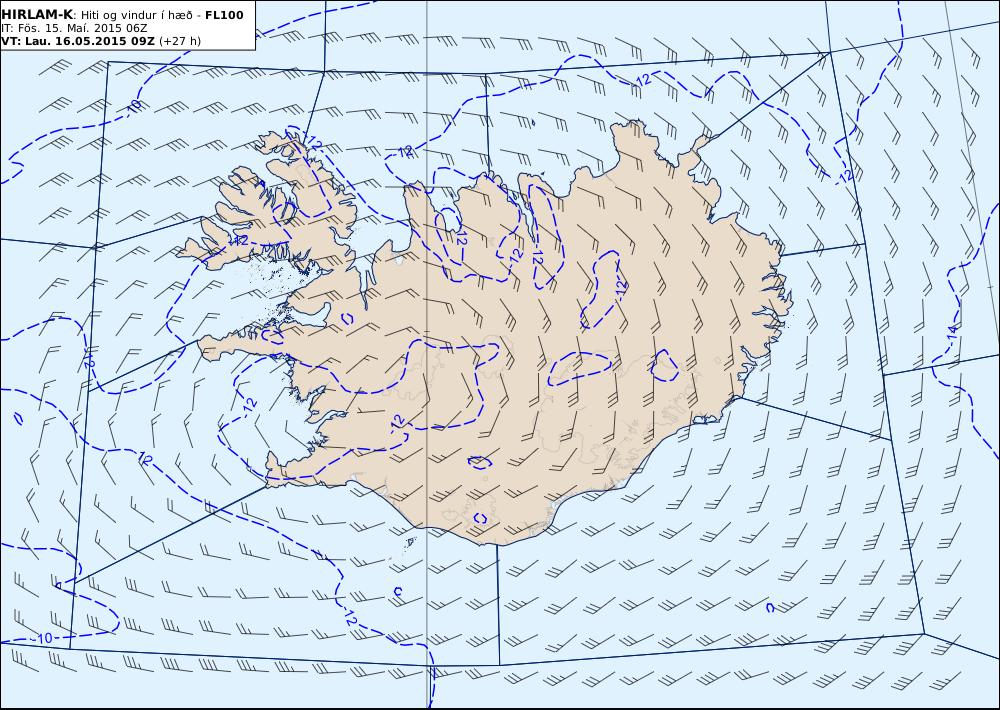The height and width of the screenshot is (710, 1000).
Task: Click the 'HIRLAM-K' model name in title box
Action: pyautogui.click(x=37, y=15)
